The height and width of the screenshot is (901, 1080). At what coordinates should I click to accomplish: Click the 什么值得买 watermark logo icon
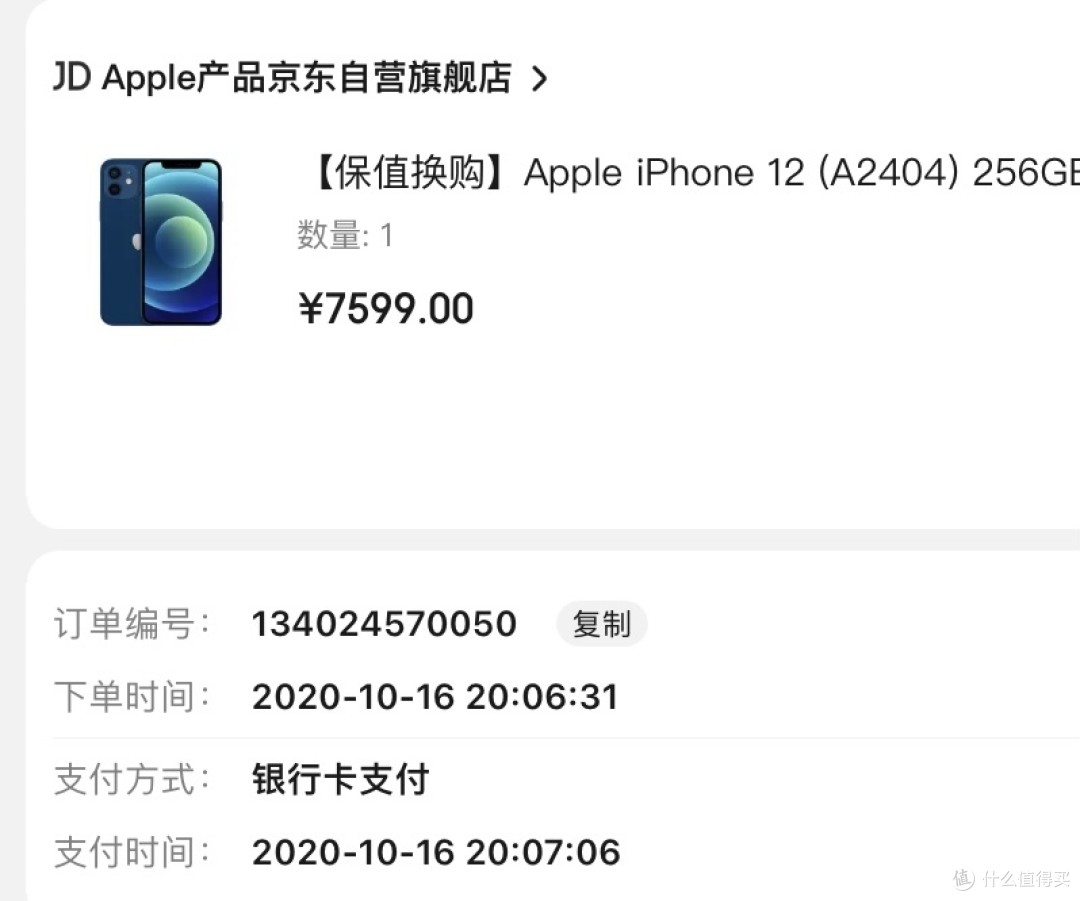point(964,878)
